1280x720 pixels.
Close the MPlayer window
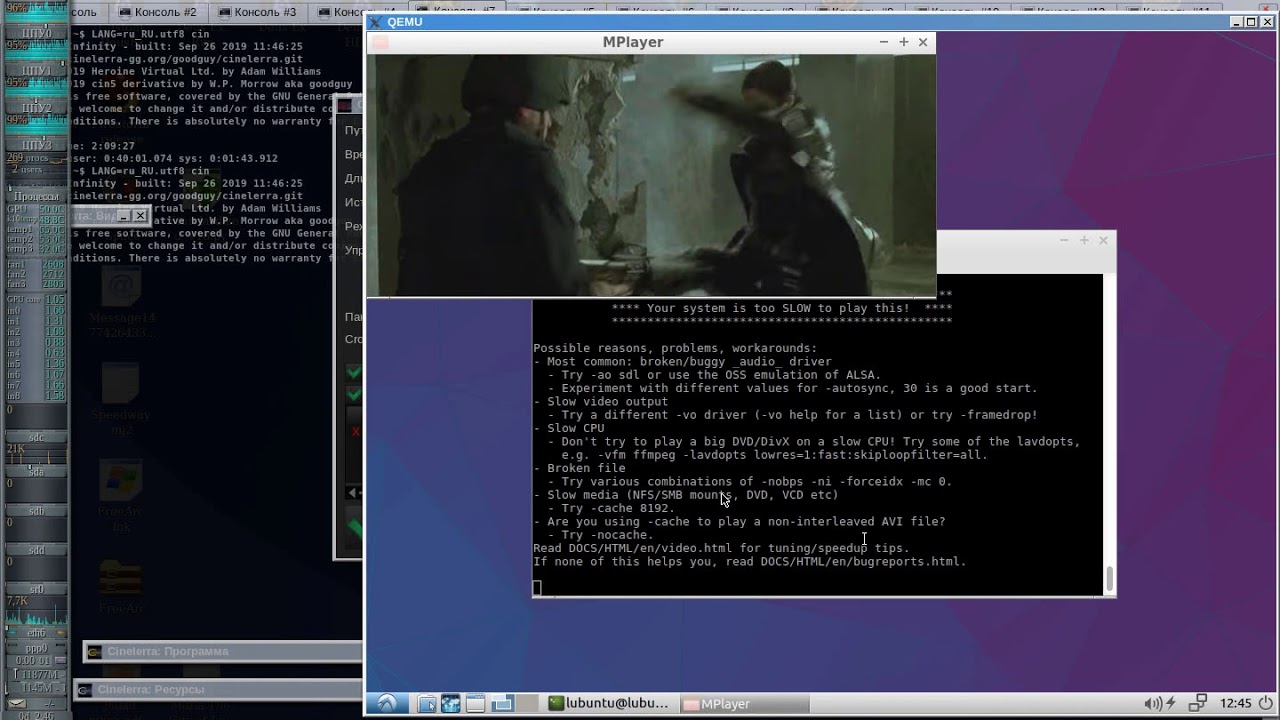click(923, 42)
